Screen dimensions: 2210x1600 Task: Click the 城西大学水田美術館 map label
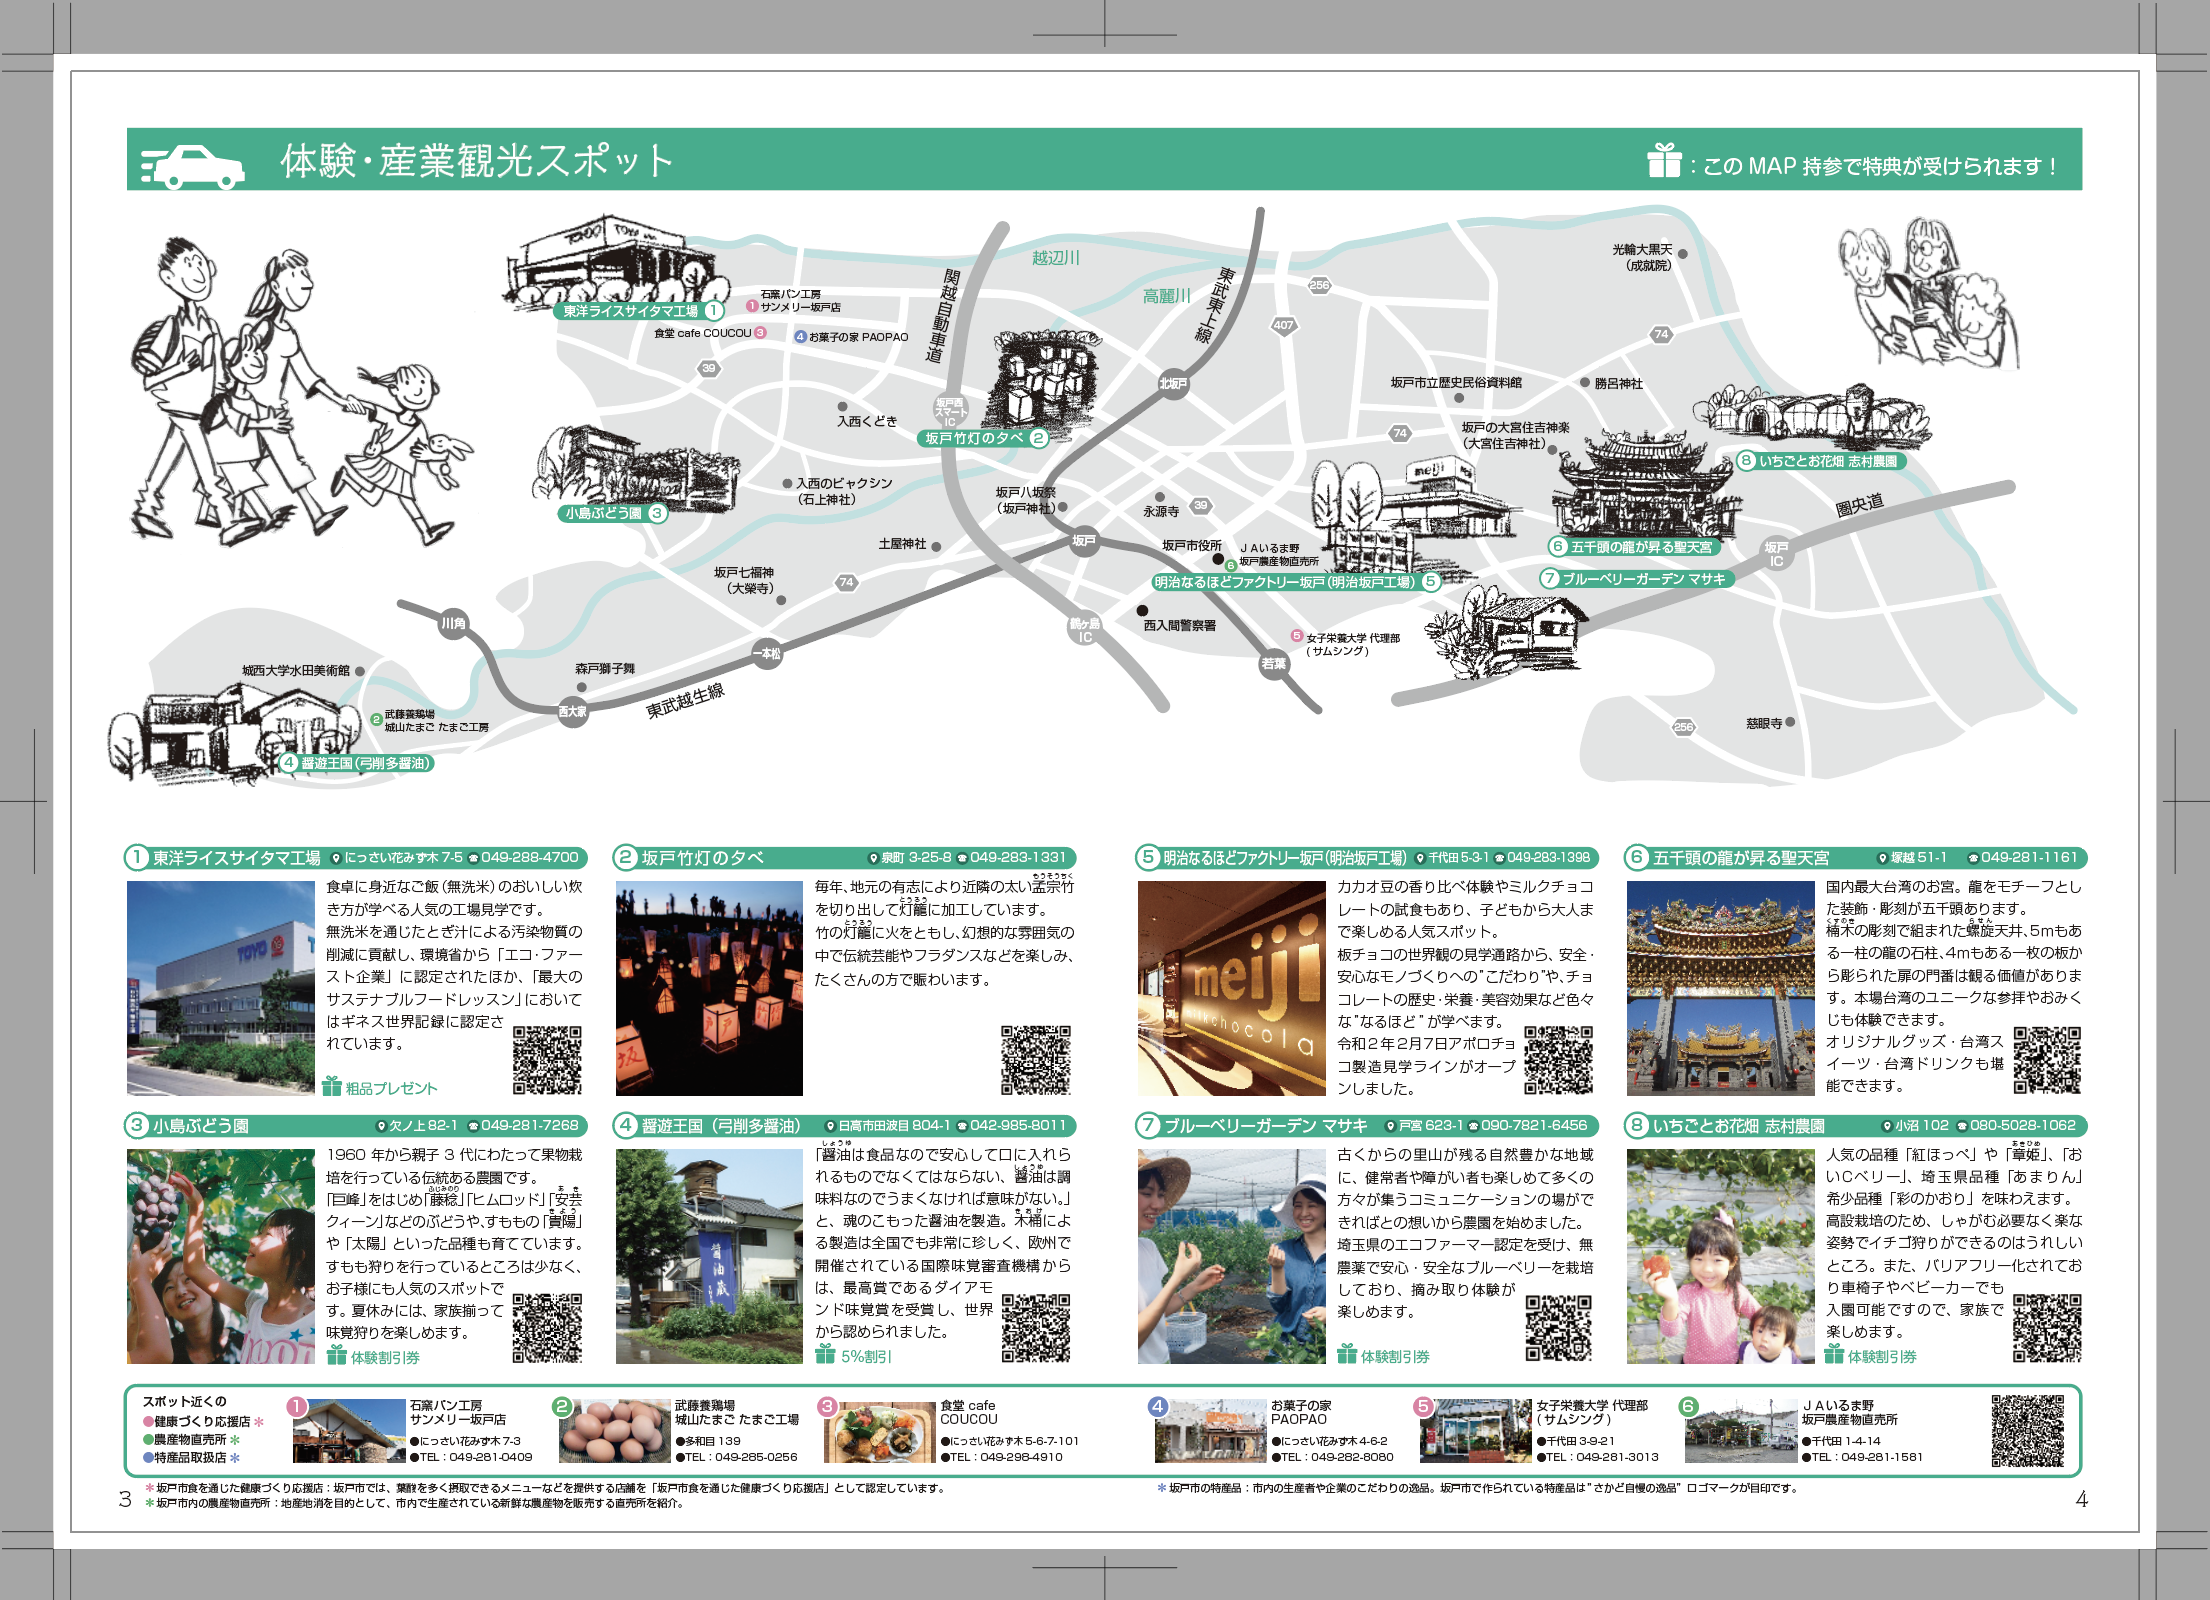(x=296, y=670)
